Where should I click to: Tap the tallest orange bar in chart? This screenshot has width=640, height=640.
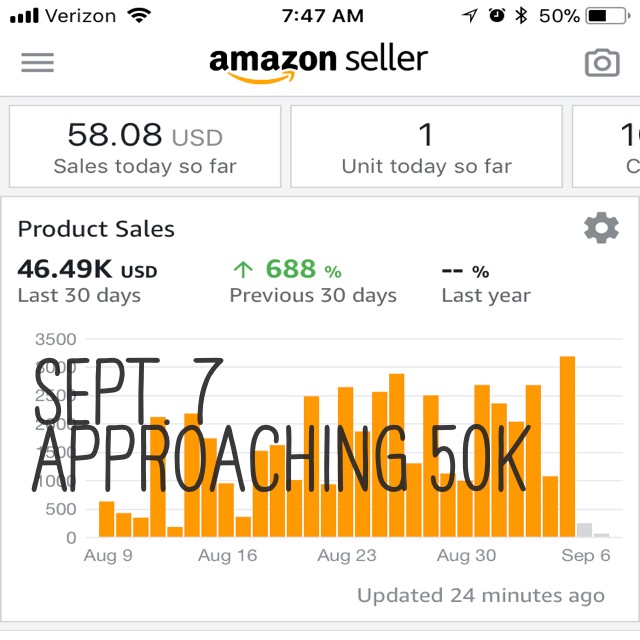click(x=567, y=447)
